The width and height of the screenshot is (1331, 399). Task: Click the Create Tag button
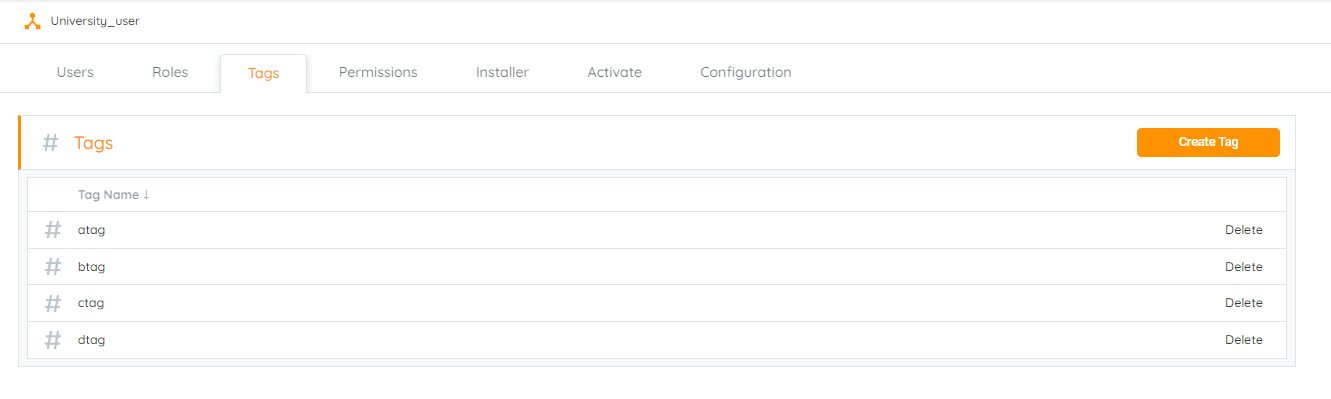1208,142
